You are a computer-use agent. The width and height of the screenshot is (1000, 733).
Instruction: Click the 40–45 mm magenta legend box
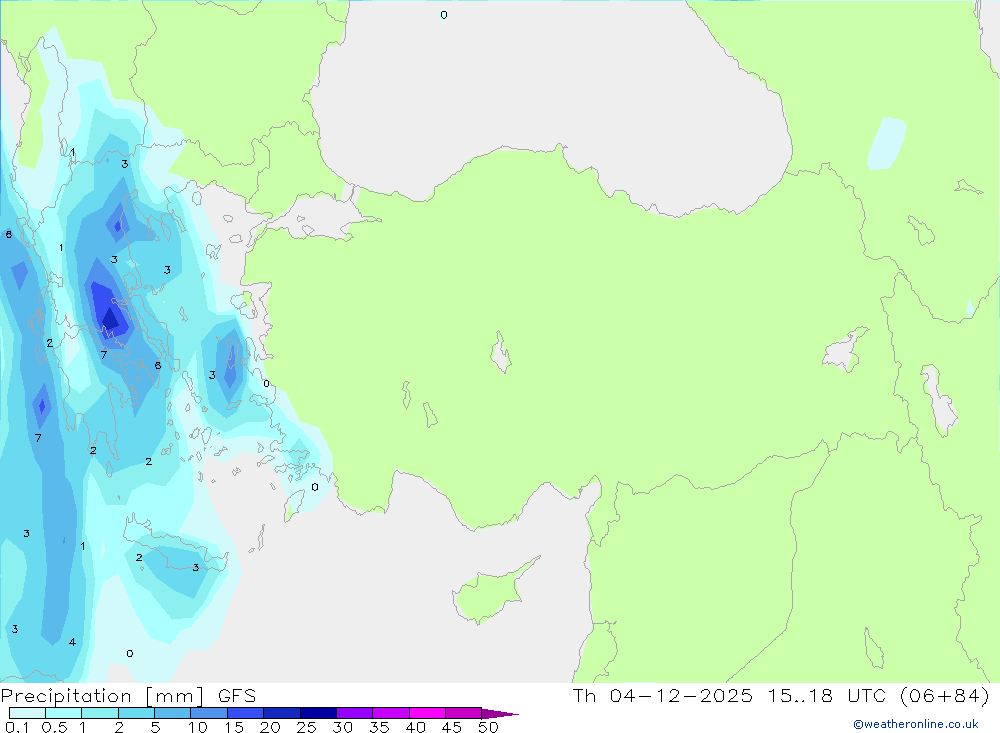tap(427, 713)
